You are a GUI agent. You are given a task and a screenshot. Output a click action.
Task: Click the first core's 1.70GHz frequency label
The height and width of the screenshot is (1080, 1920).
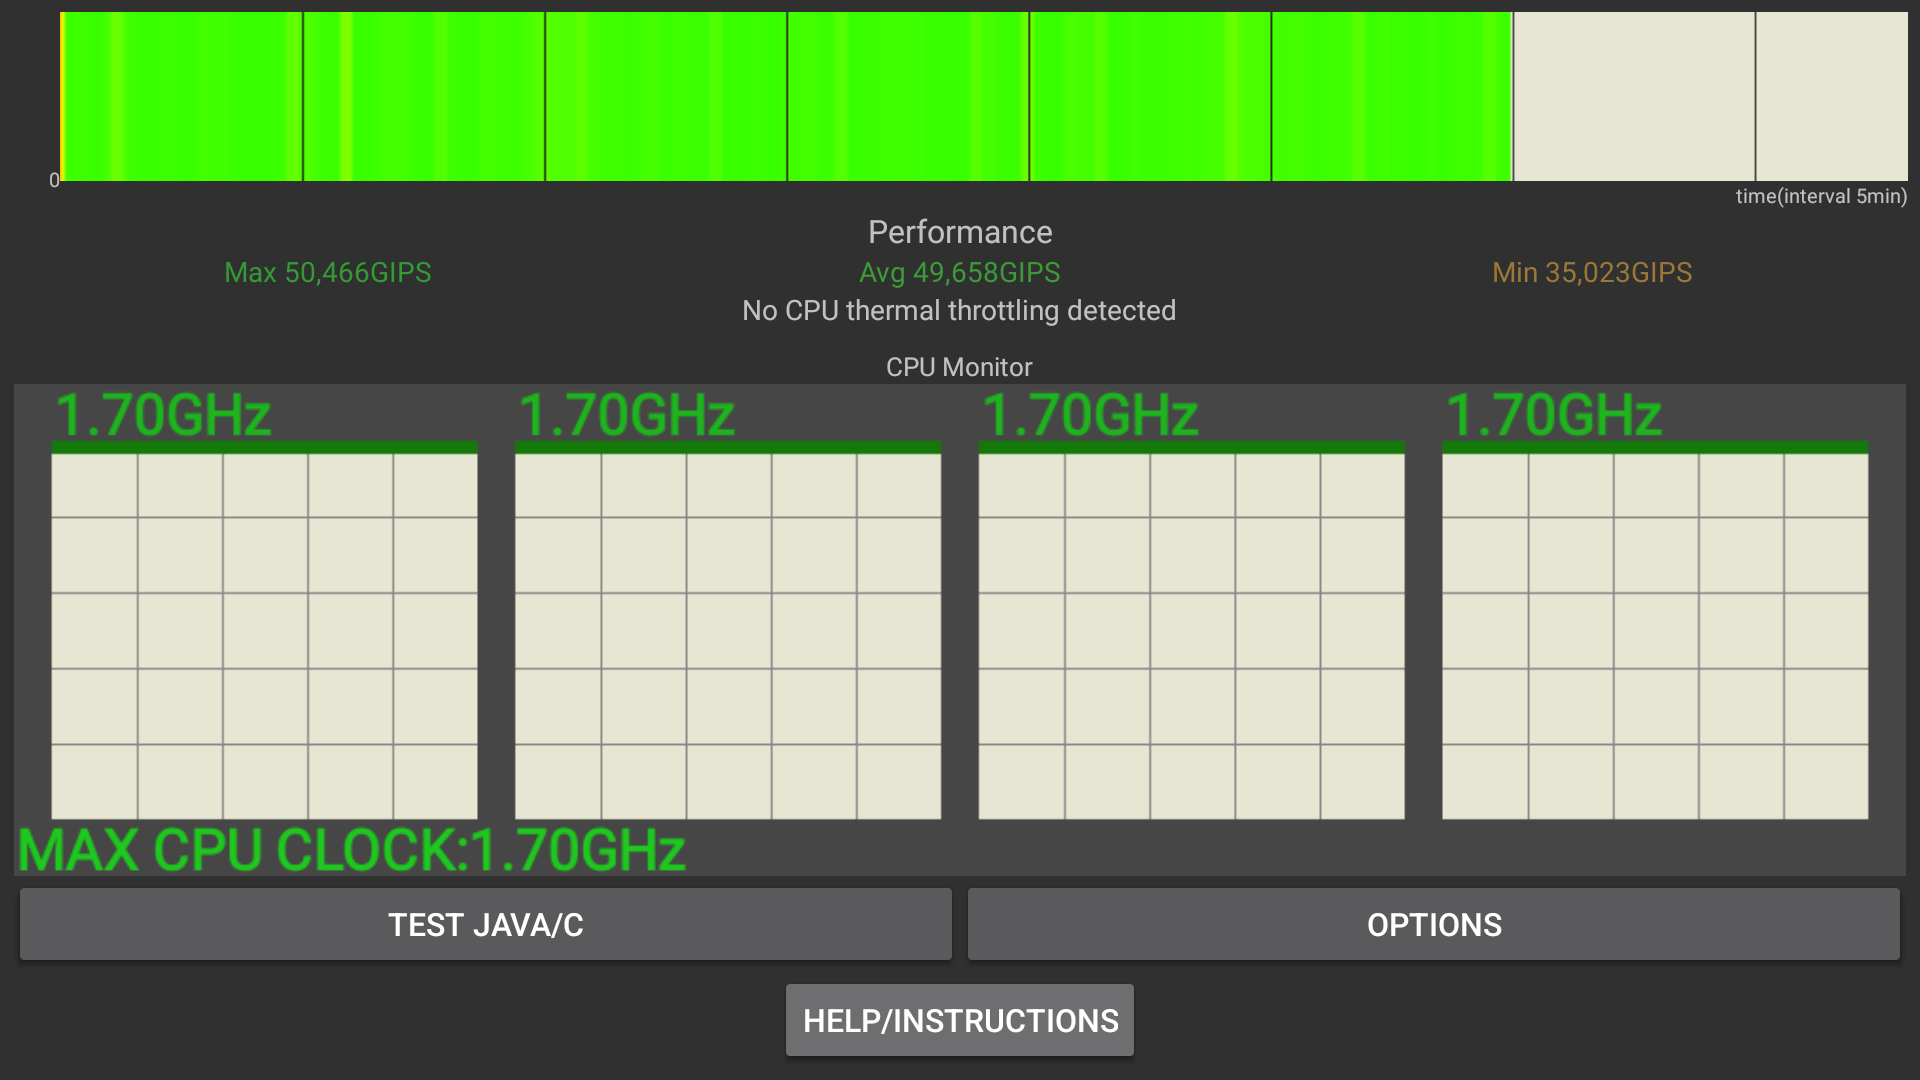[163, 415]
